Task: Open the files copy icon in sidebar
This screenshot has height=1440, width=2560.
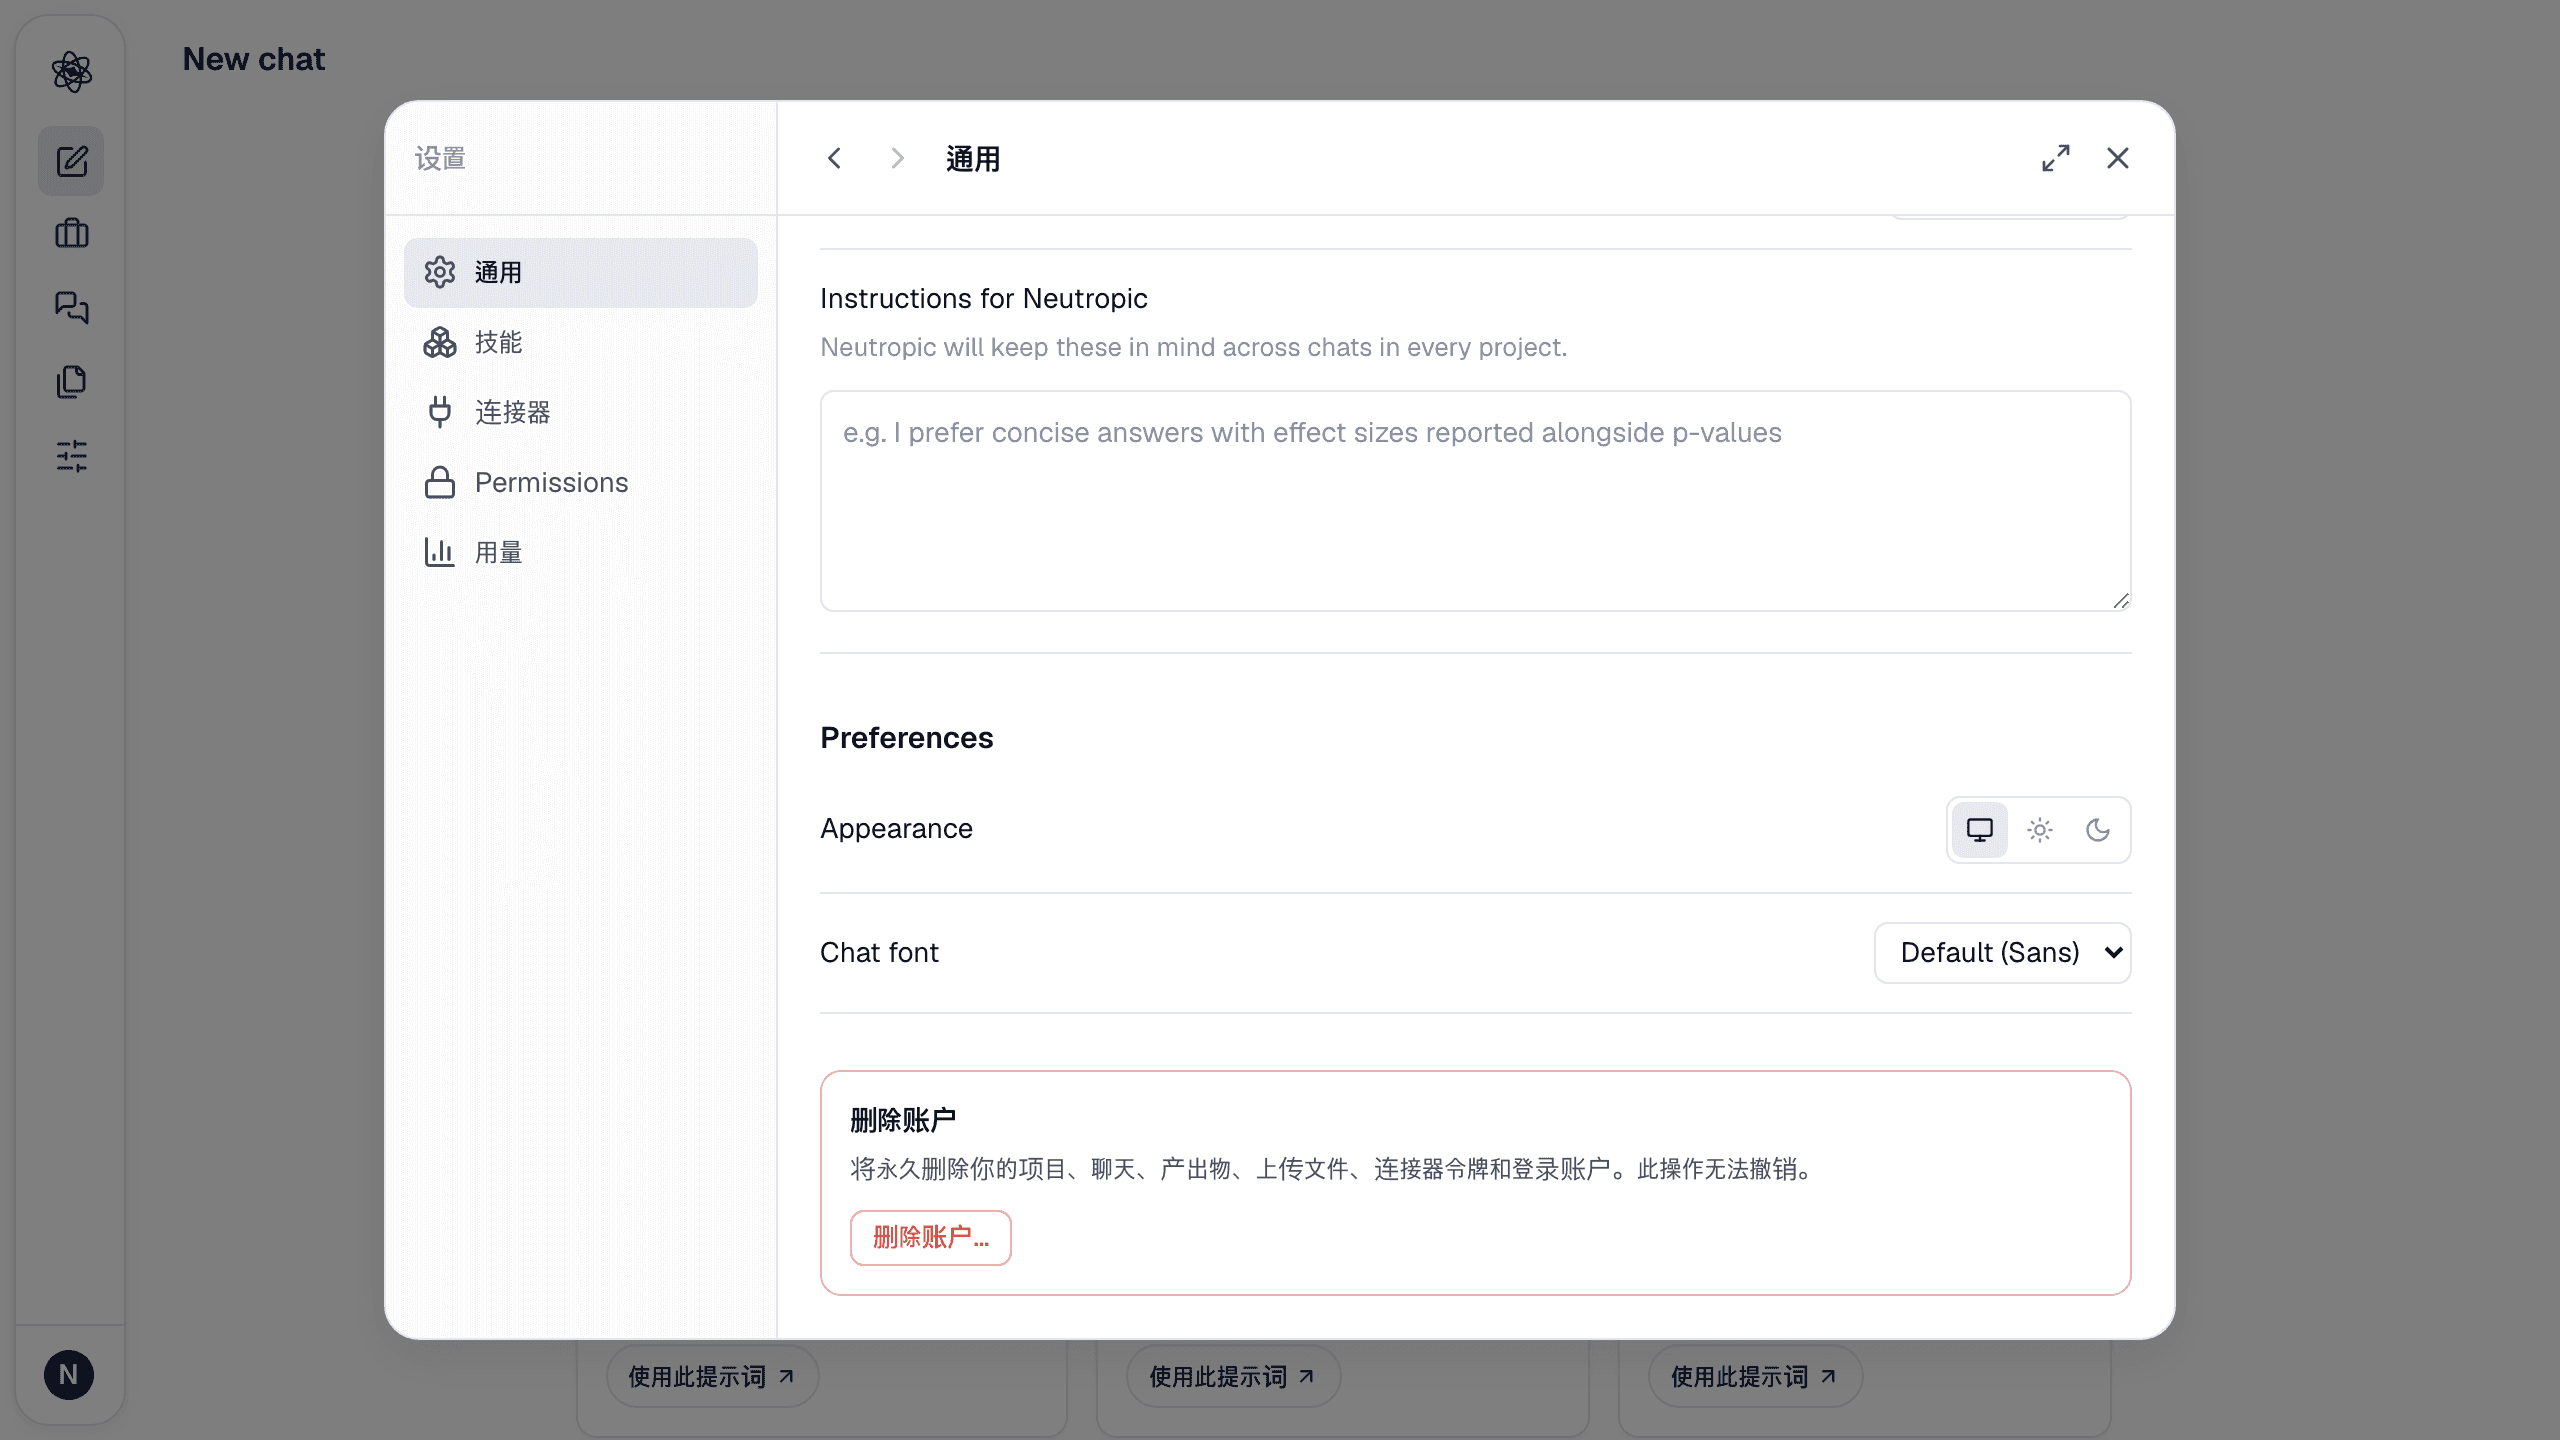Action: [x=71, y=381]
